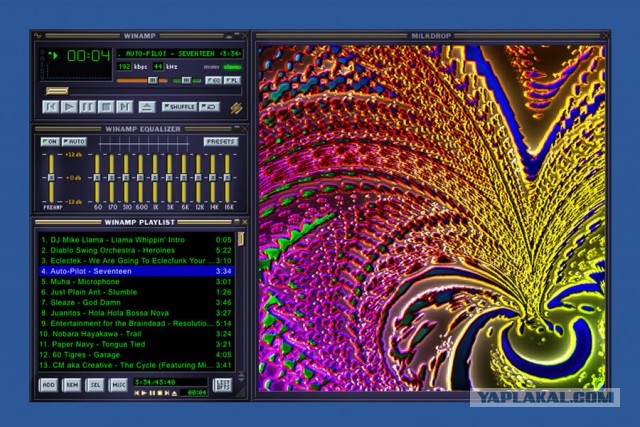Screen dimensions: 640x427
Task: Click the lightning bolt About icon
Action: (x=236, y=108)
